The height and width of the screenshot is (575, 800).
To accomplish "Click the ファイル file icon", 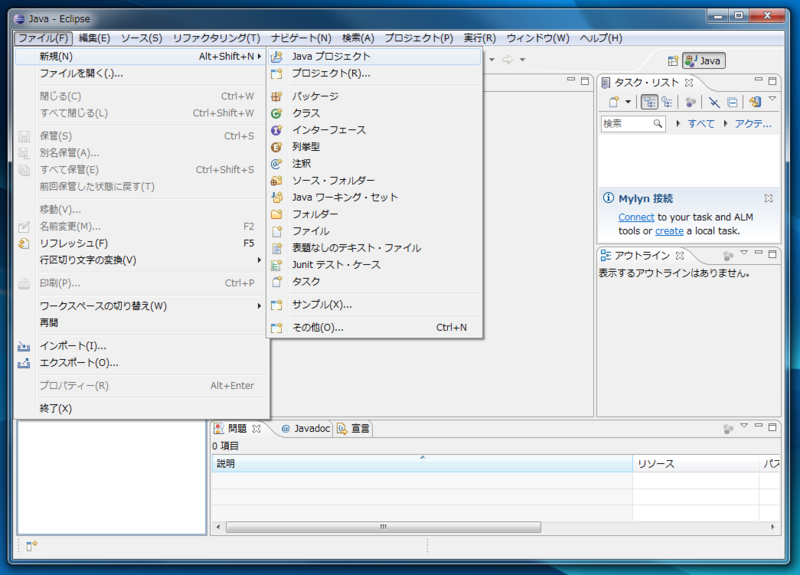I will coord(277,231).
